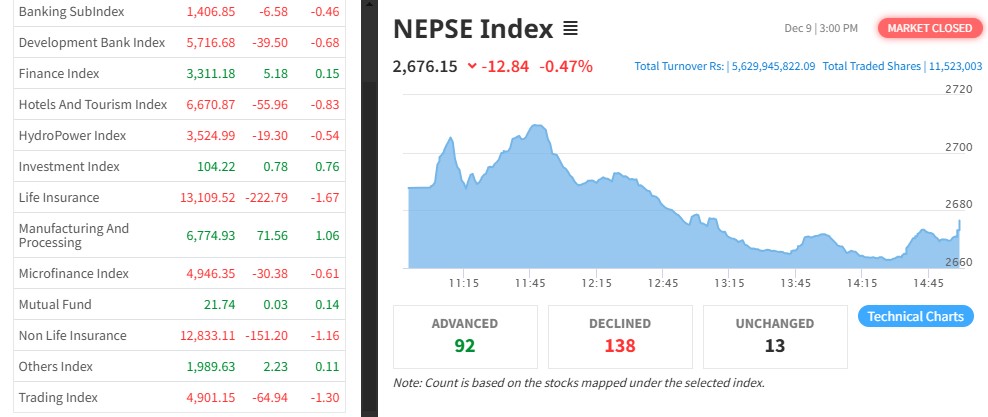
Task: Click the Unchanged 13 stocks box
Action: point(775,336)
